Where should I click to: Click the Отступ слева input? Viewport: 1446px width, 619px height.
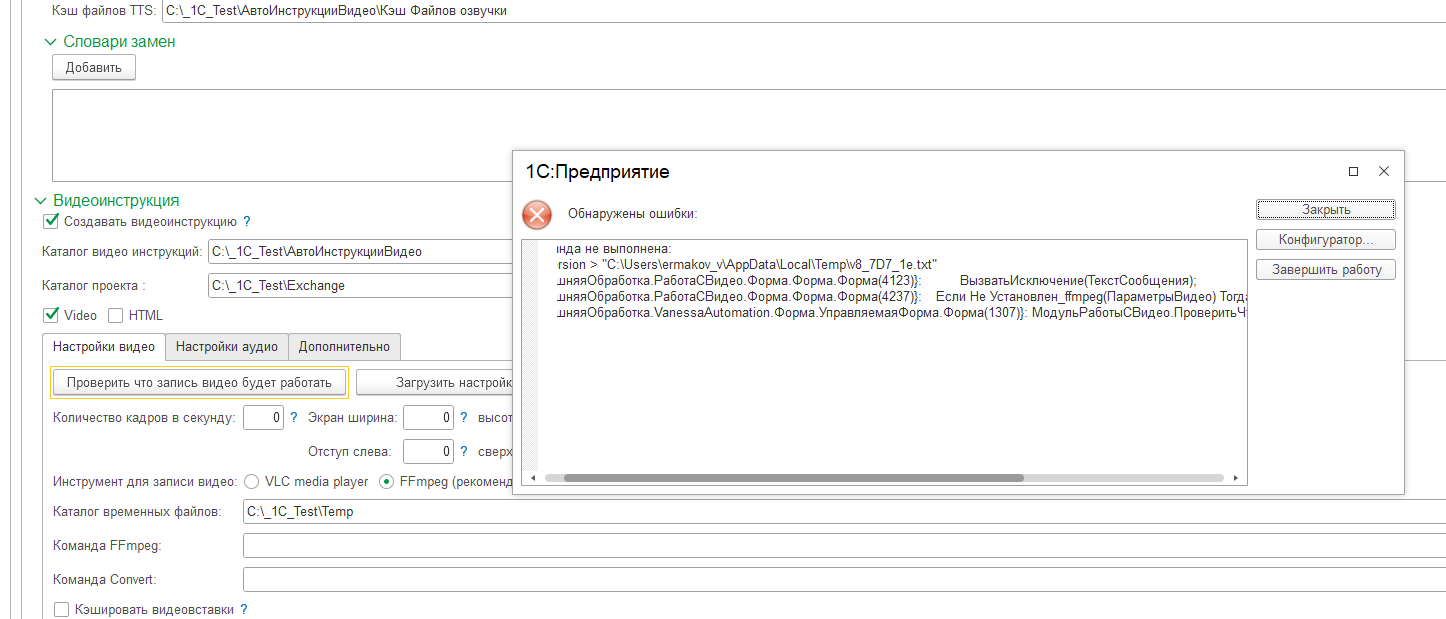click(428, 451)
